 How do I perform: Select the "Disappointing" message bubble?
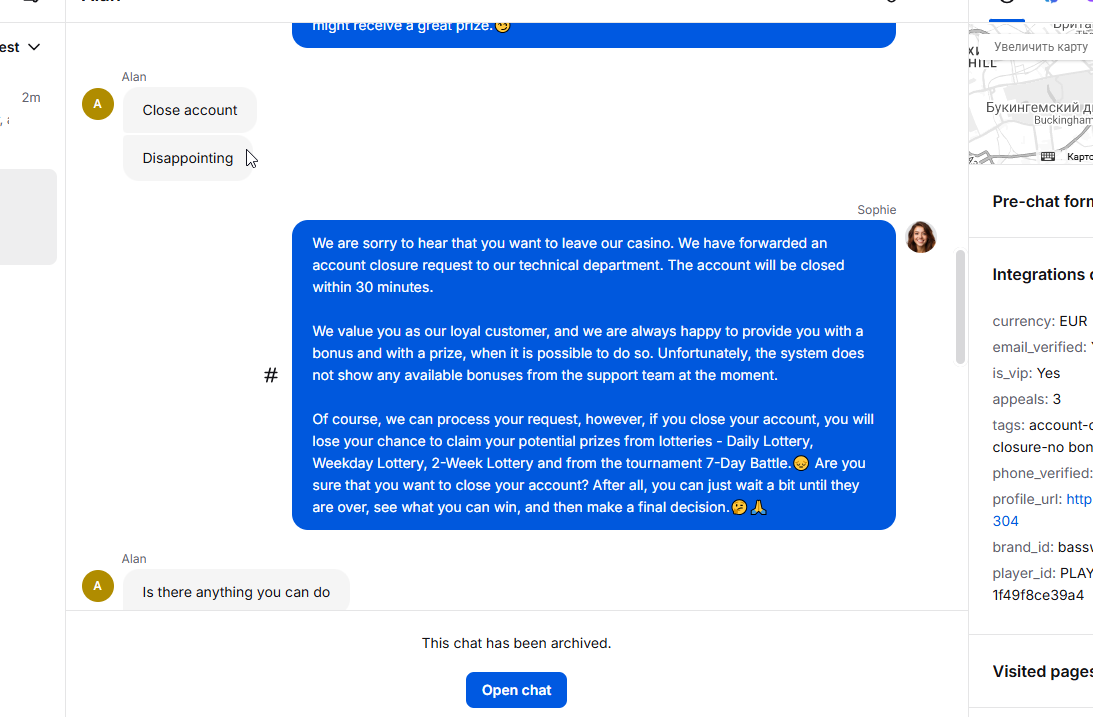click(x=188, y=158)
